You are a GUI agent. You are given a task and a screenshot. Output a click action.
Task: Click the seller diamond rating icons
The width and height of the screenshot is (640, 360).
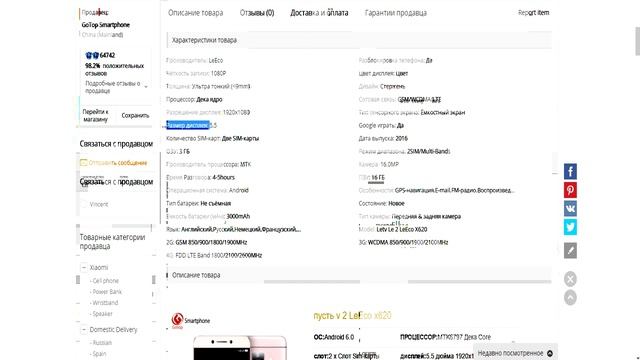click(92, 55)
